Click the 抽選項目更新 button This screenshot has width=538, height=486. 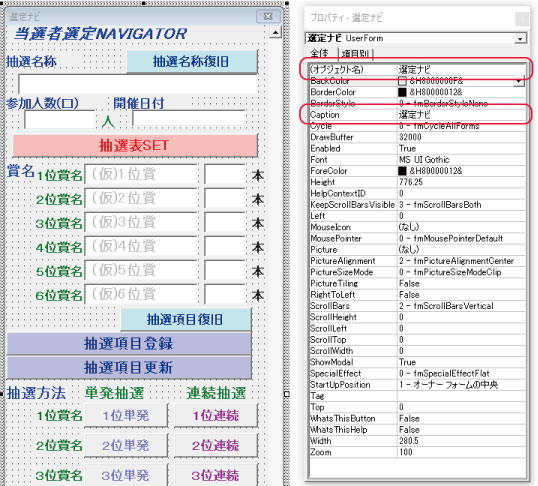[x=129, y=368]
